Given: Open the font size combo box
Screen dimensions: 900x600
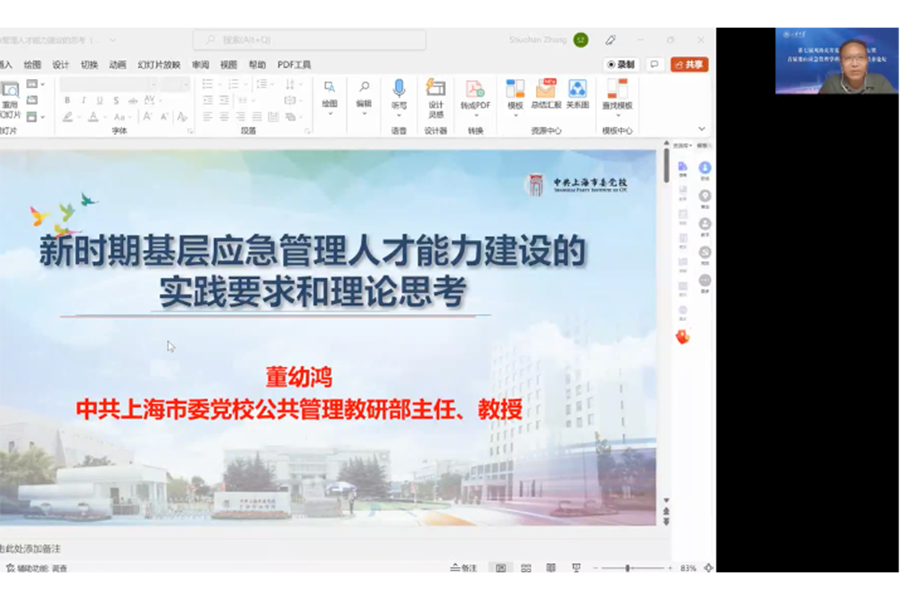Looking at the screenshot, I should click(x=175, y=84).
